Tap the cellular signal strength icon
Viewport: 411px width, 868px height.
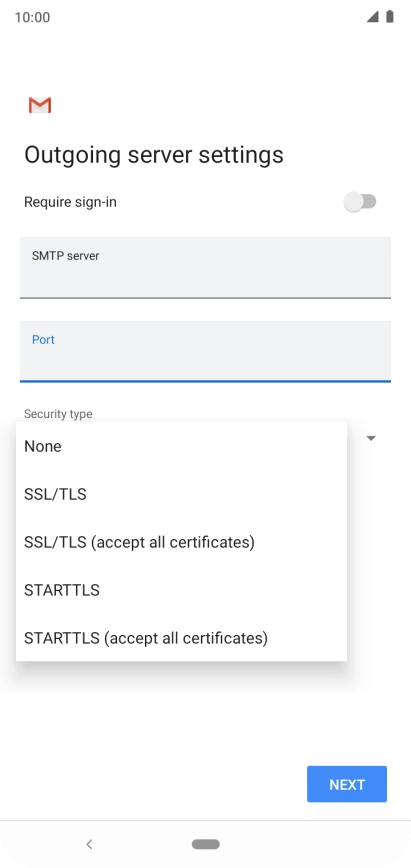[x=373, y=17]
